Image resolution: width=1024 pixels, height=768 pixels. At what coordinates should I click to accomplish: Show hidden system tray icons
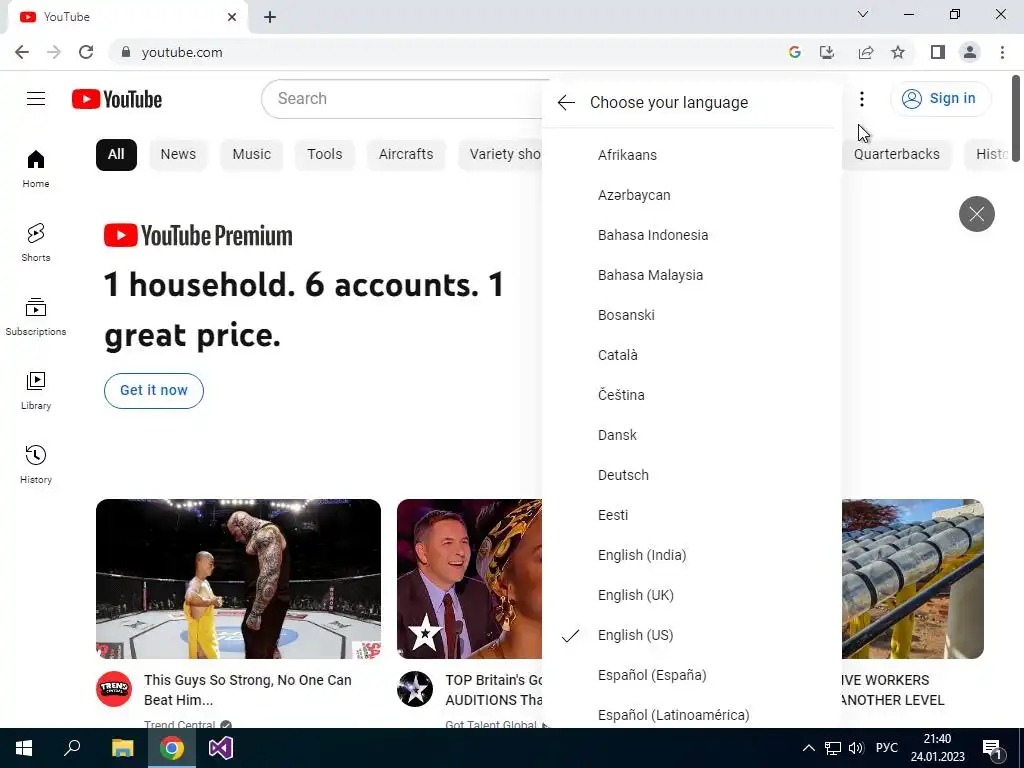click(x=808, y=748)
